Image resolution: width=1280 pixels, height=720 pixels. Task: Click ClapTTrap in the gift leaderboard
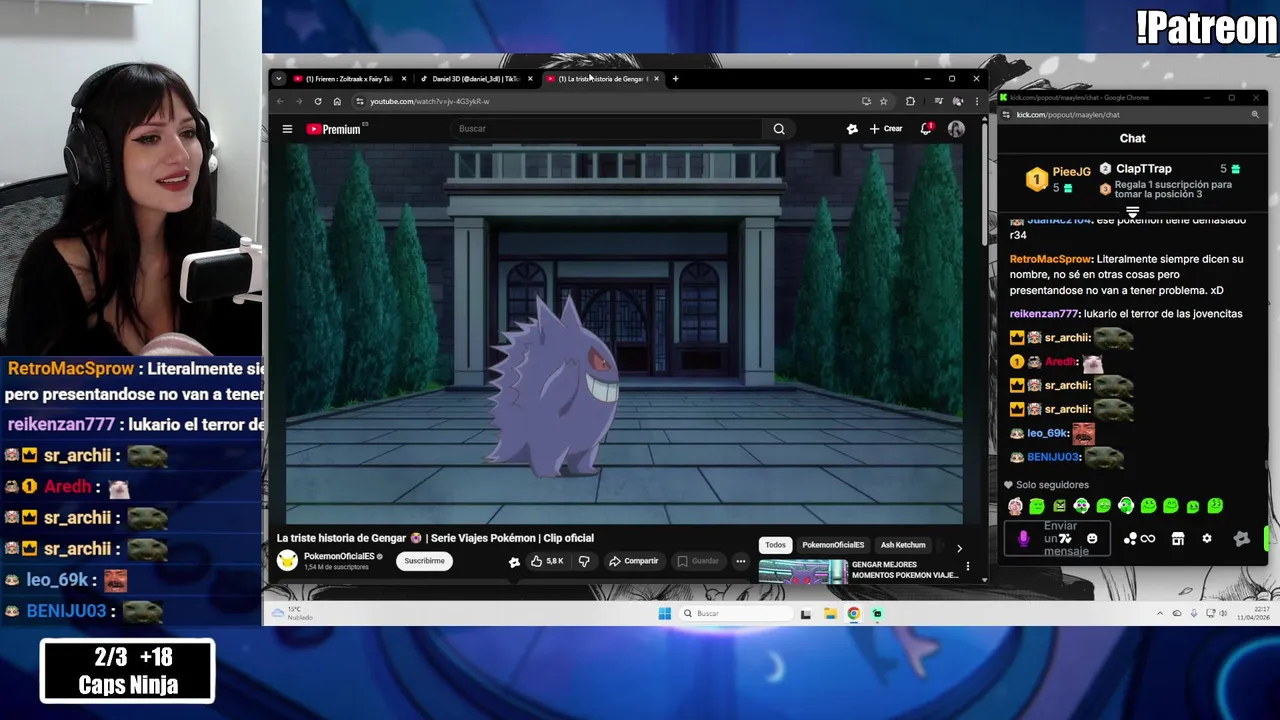pos(1143,169)
